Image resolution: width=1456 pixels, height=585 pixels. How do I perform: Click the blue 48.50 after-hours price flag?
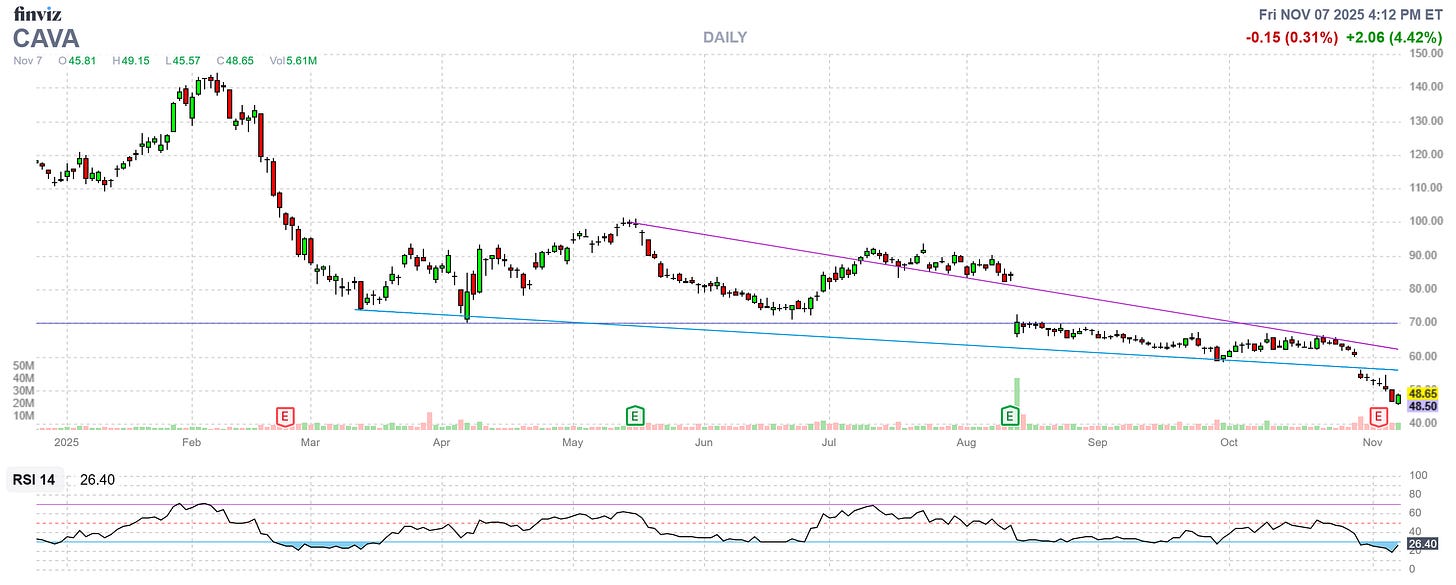(x=1420, y=407)
